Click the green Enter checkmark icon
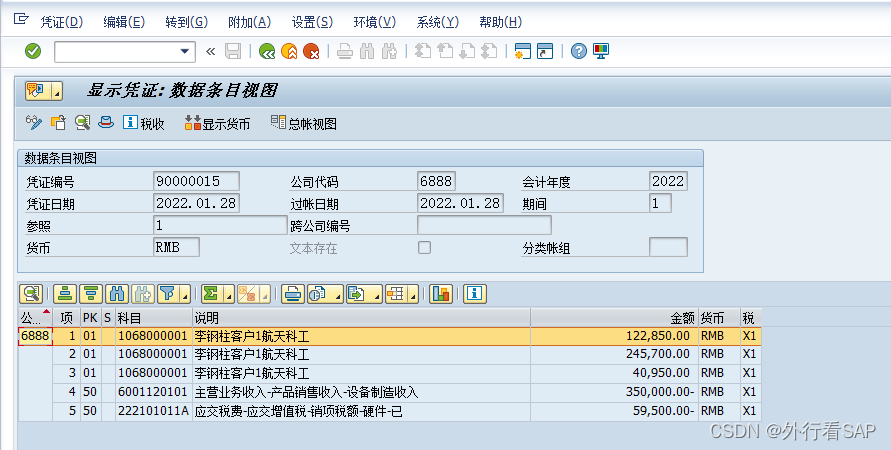 [x=33, y=51]
